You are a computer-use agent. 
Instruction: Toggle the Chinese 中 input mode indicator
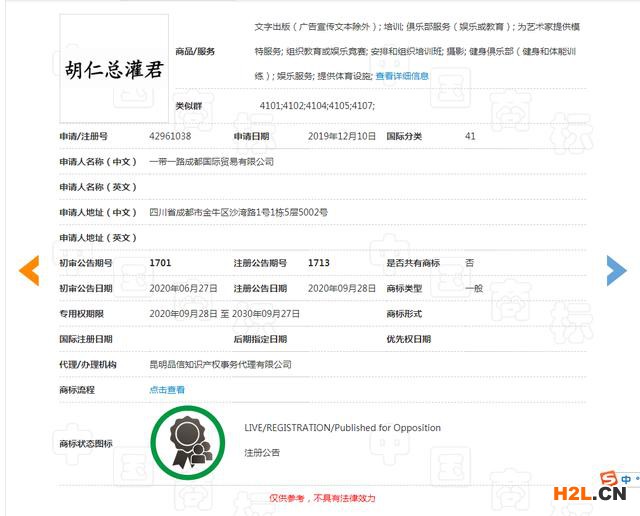click(x=624, y=479)
